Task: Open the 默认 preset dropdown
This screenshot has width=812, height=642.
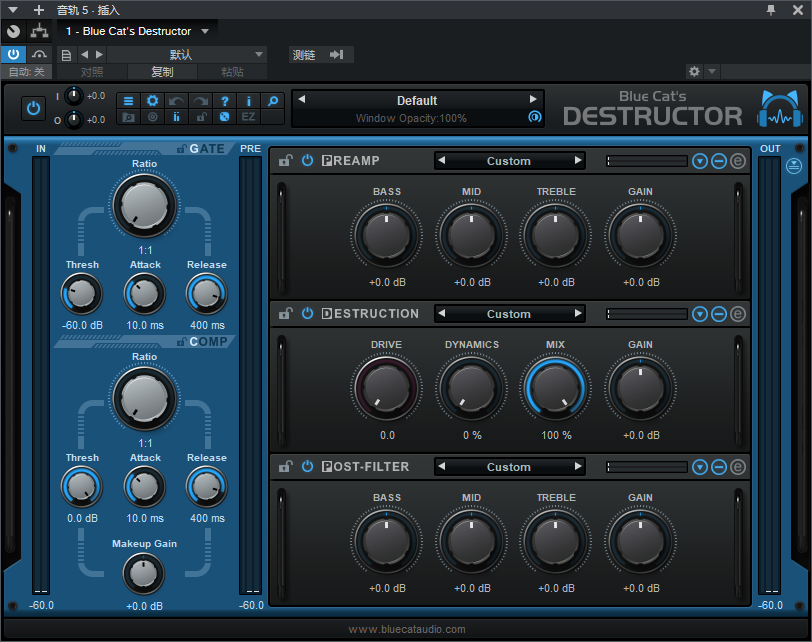Action: 186,54
